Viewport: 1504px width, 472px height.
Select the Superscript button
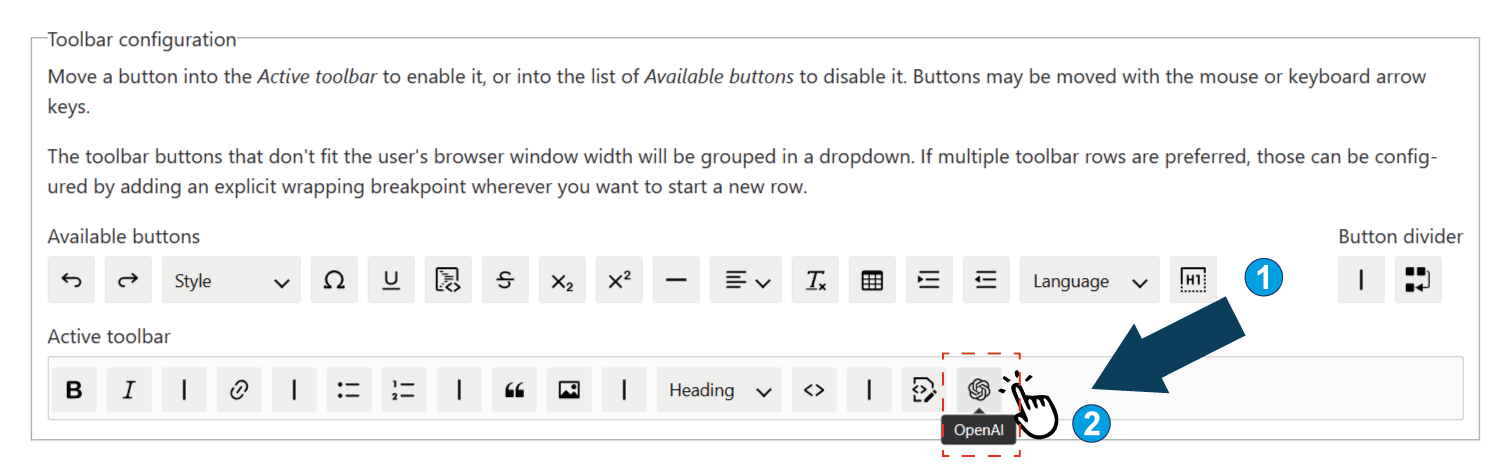(619, 281)
